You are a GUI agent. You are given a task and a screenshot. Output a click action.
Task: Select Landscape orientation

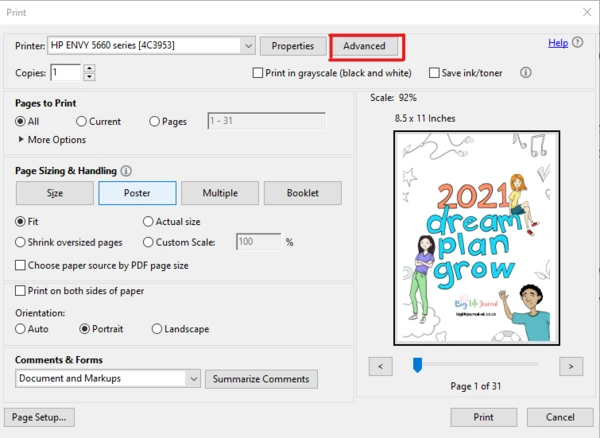tap(157, 329)
